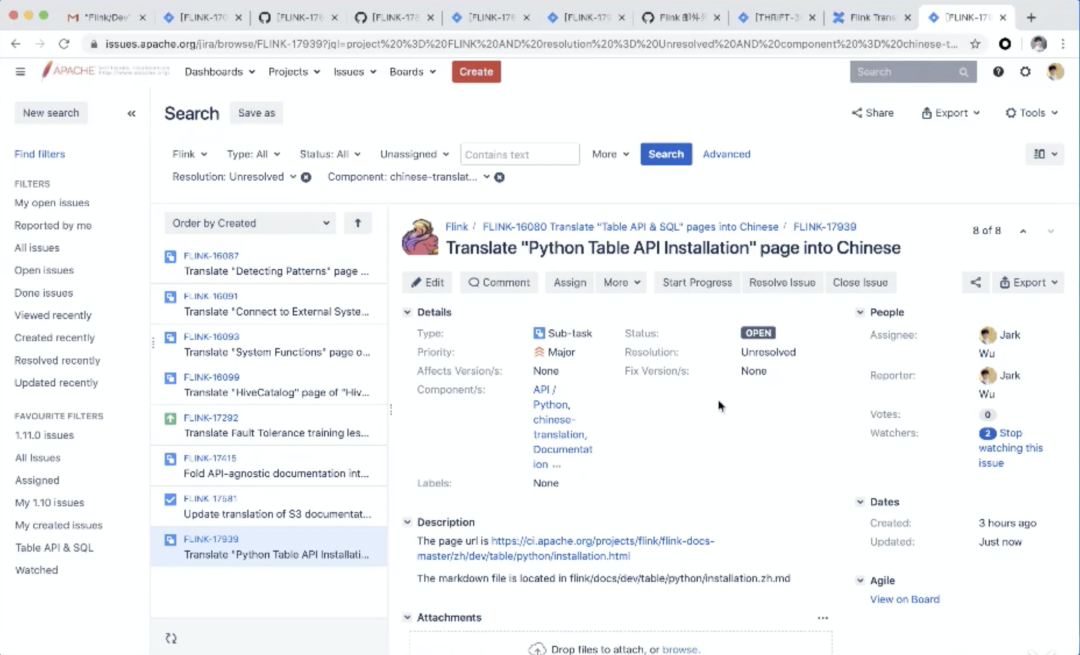The image size is (1080, 655).
Task: Open the help question-mark icon
Action: pos(998,72)
